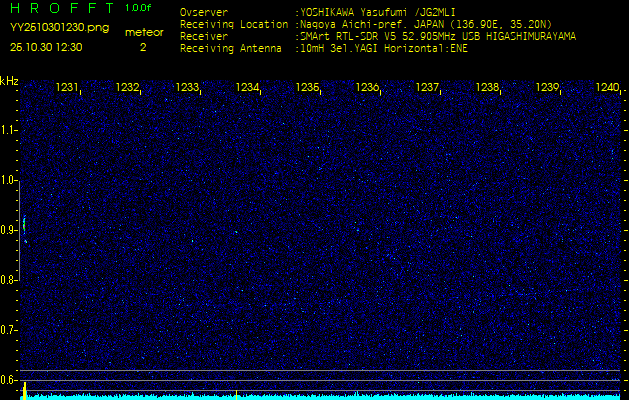Select the 1237 time tick label

pyautogui.click(x=427, y=88)
